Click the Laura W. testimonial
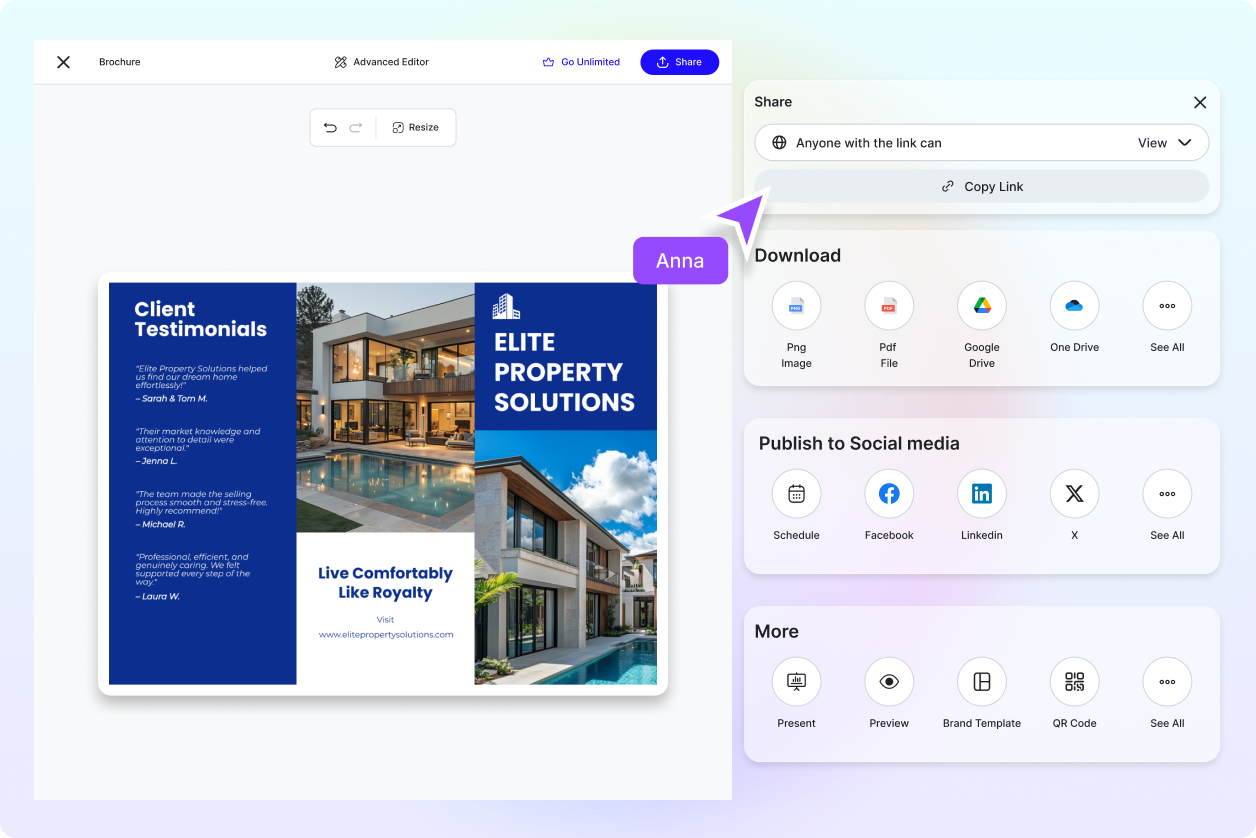The height and width of the screenshot is (838, 1256). pos(195,576)
